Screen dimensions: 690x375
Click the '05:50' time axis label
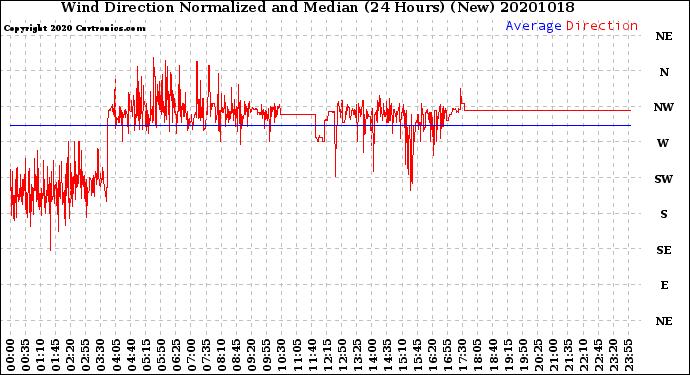161,355
